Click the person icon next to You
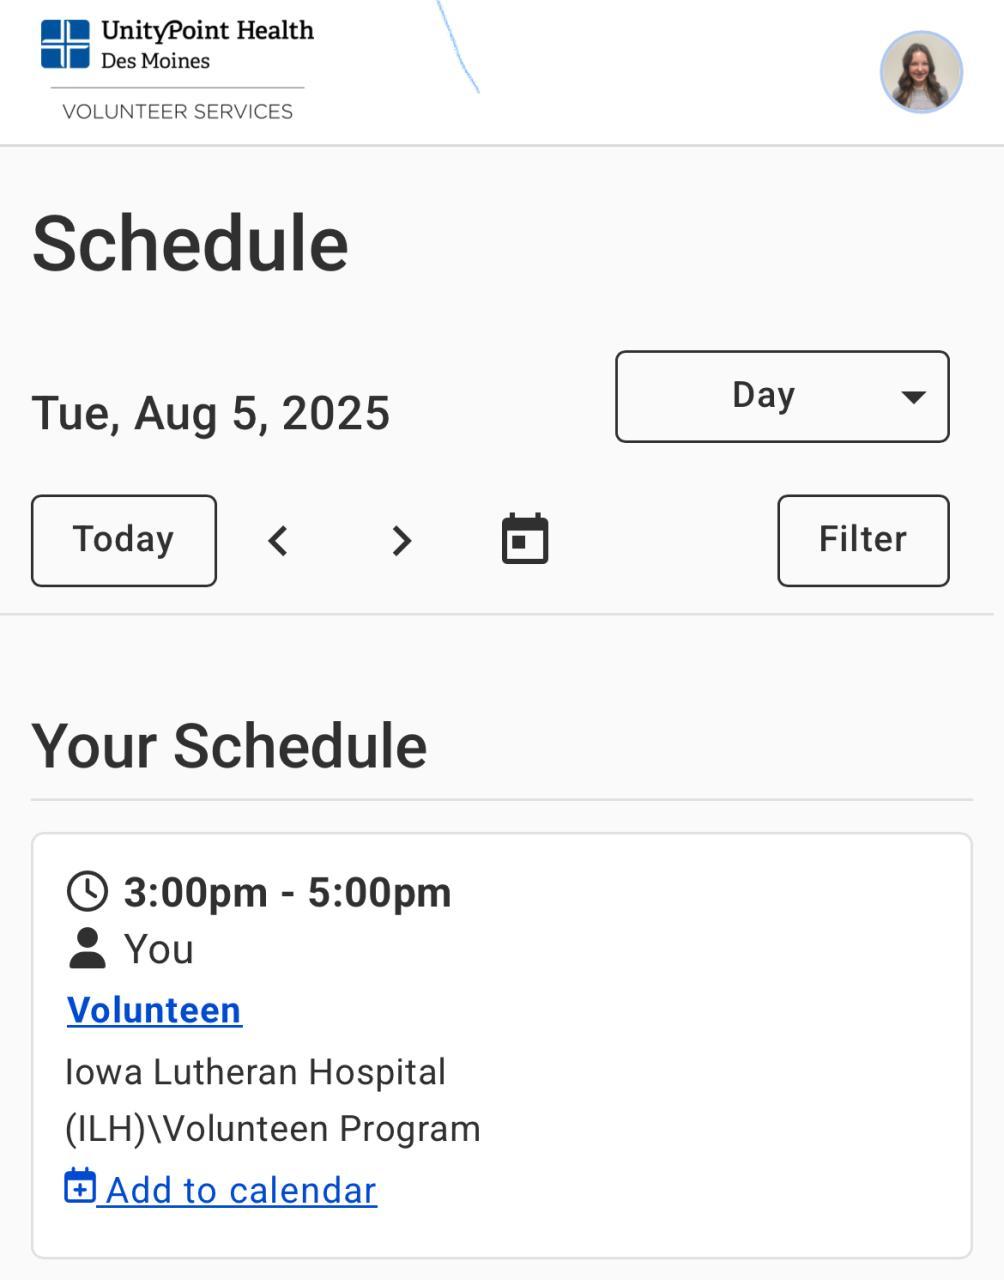 [87, 949]
